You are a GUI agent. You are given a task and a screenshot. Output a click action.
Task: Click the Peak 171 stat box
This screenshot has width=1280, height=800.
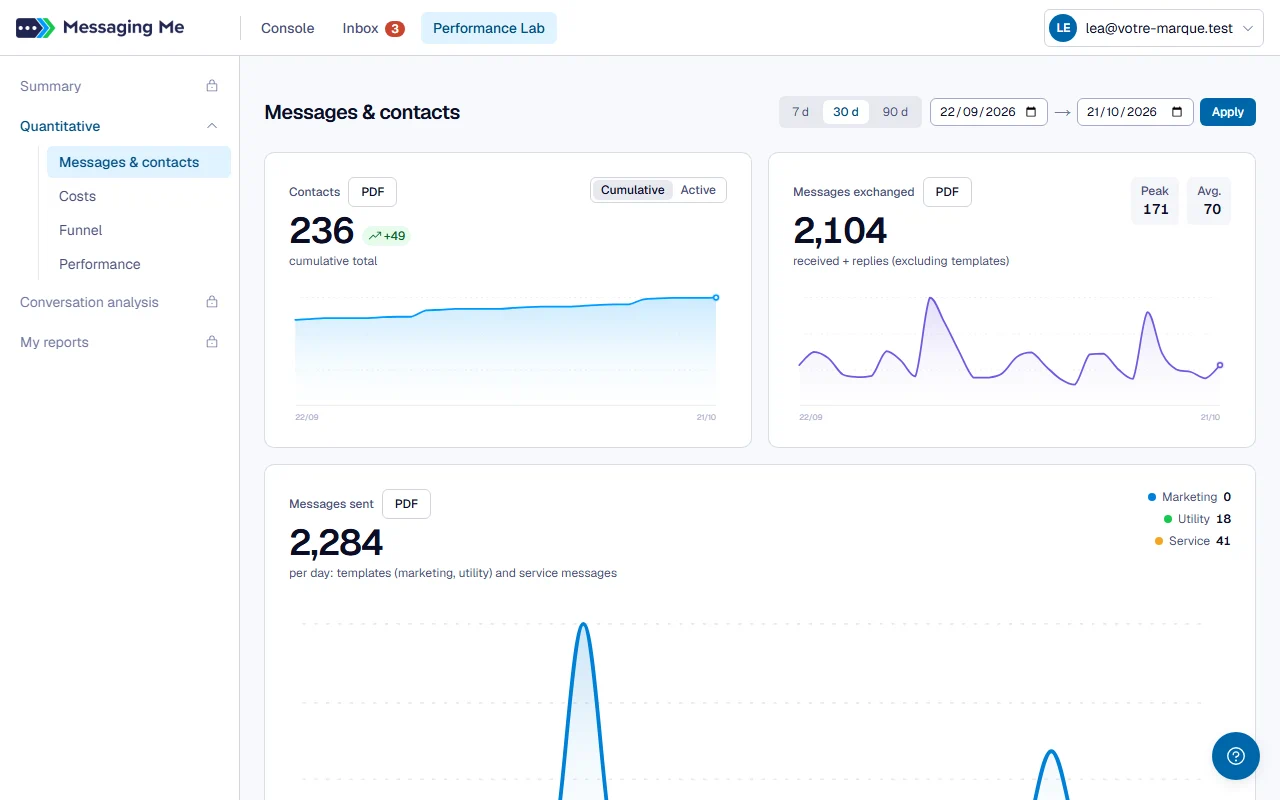tap(1155, 200)
